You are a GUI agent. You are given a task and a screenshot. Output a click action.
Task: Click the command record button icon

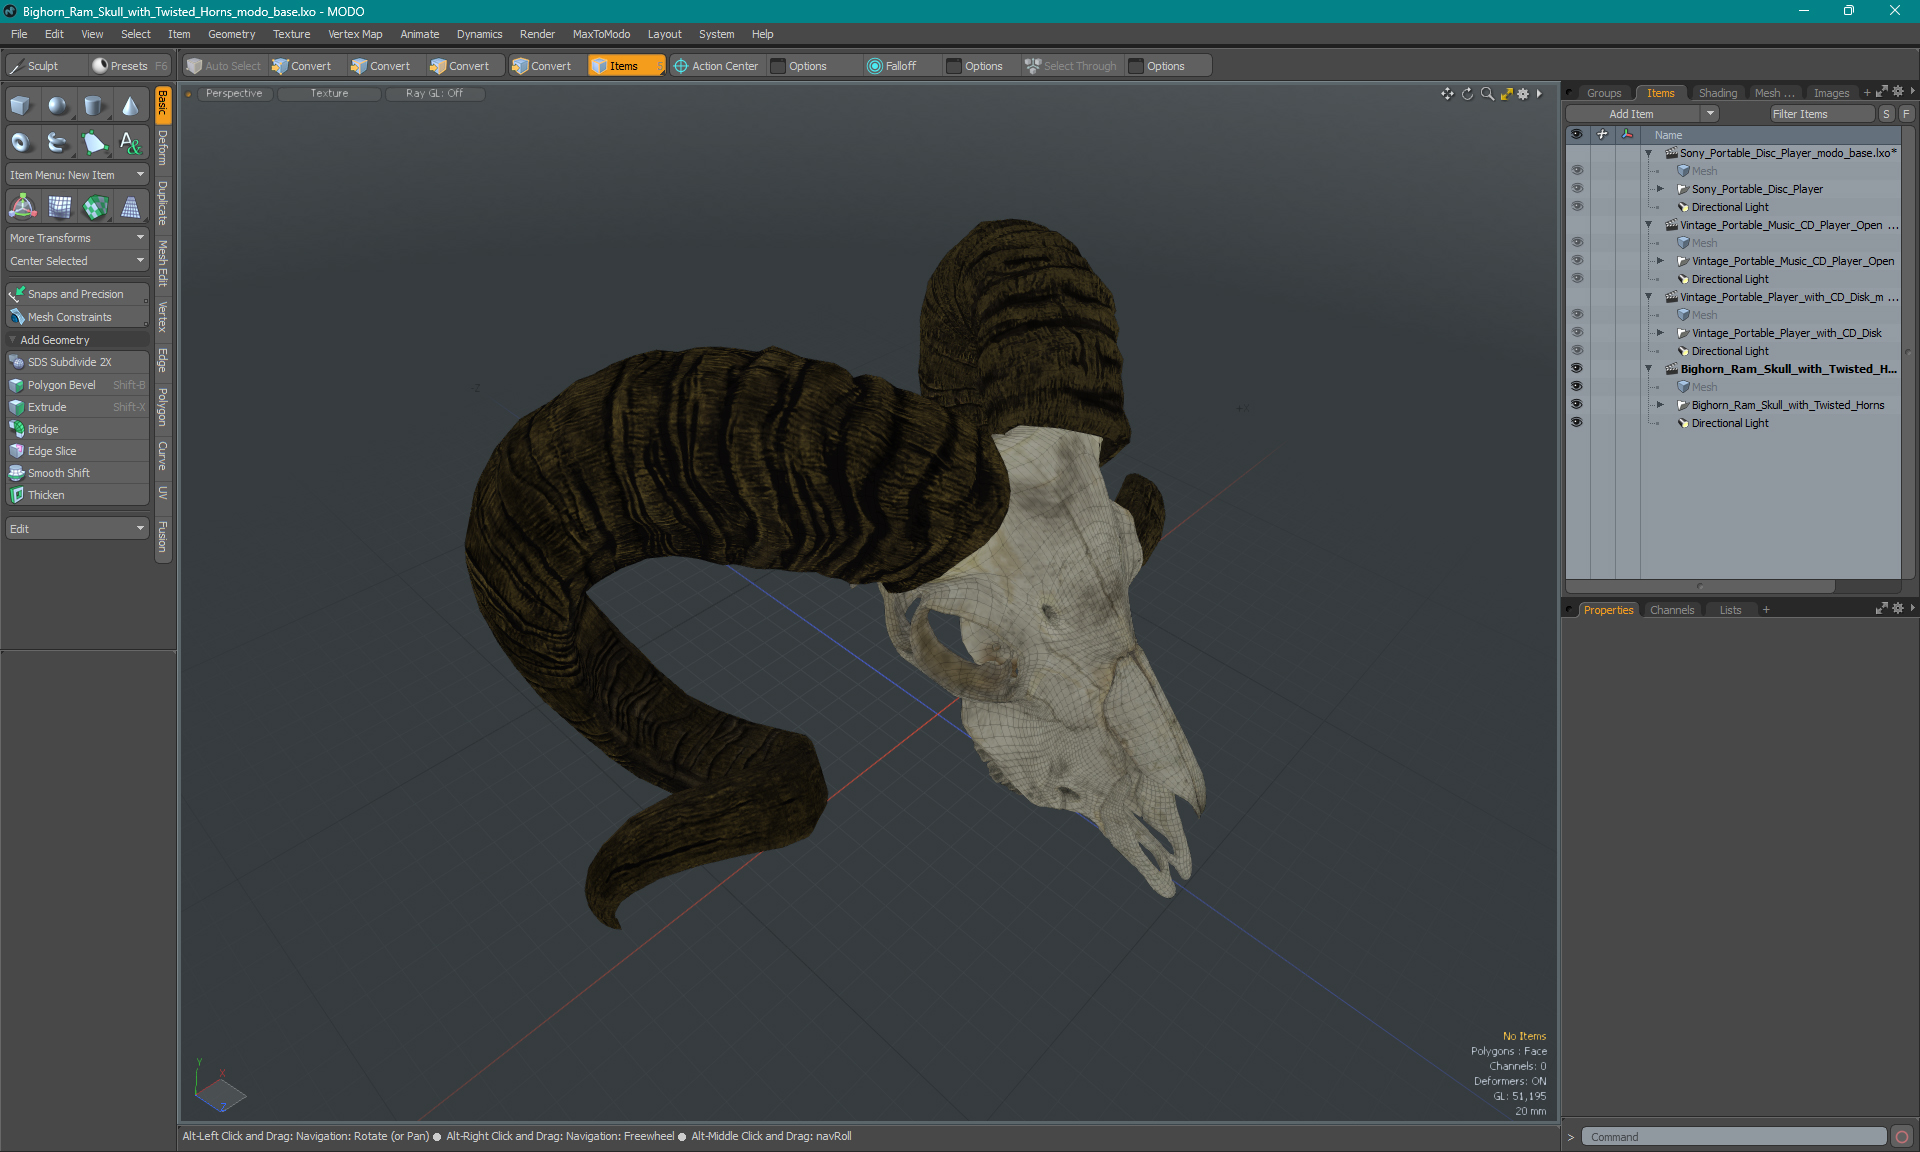tap(1902, 1137)
